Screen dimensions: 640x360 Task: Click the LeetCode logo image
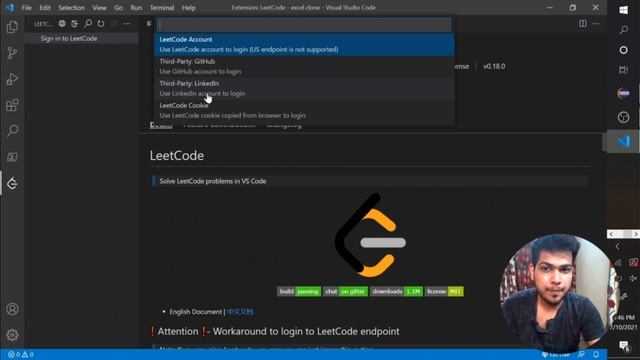point(370,235)
